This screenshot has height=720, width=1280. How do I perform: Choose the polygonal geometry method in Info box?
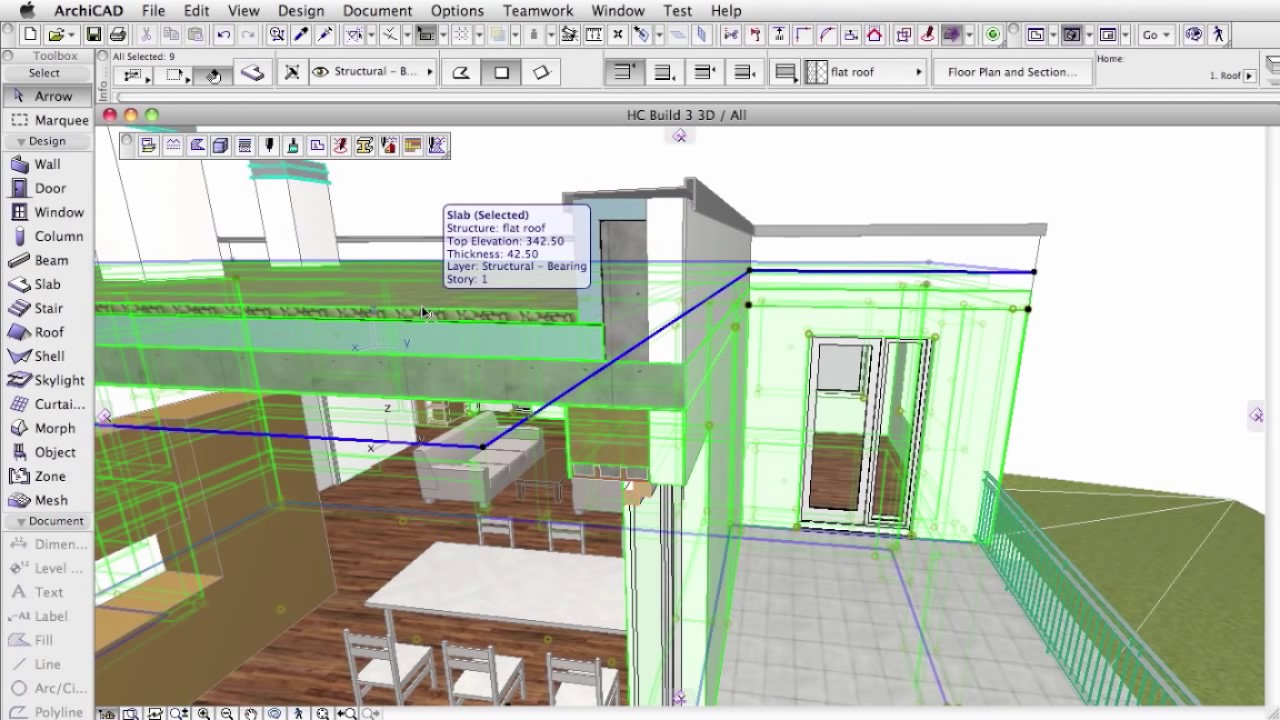461,72
